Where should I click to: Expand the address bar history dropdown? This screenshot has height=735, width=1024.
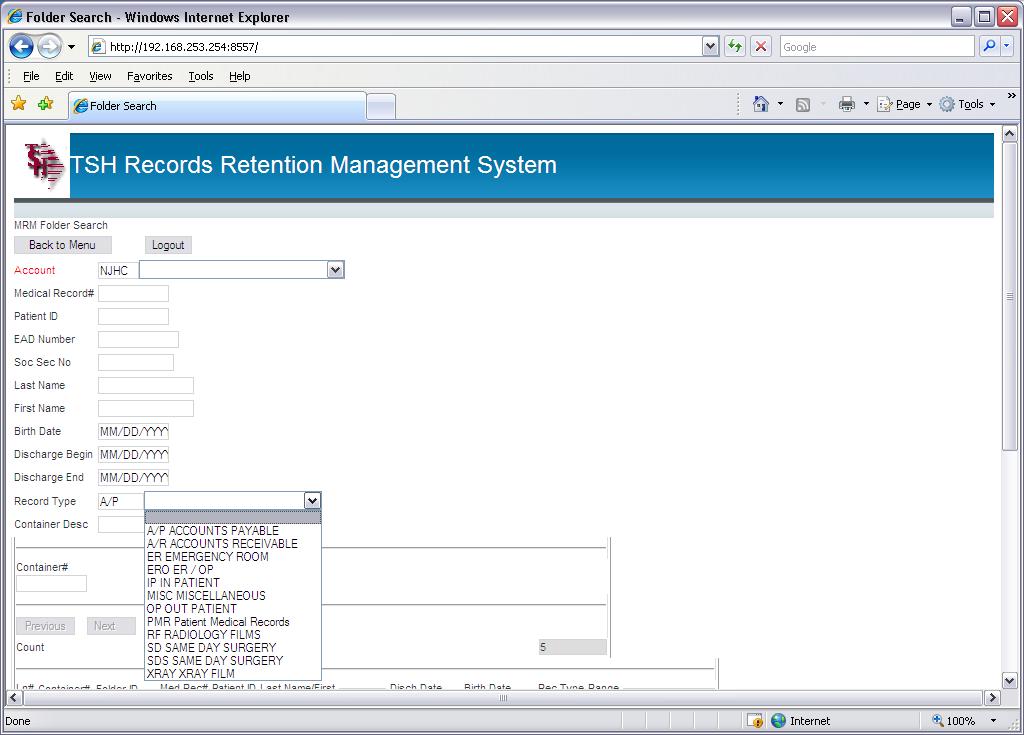click(711, 46)
